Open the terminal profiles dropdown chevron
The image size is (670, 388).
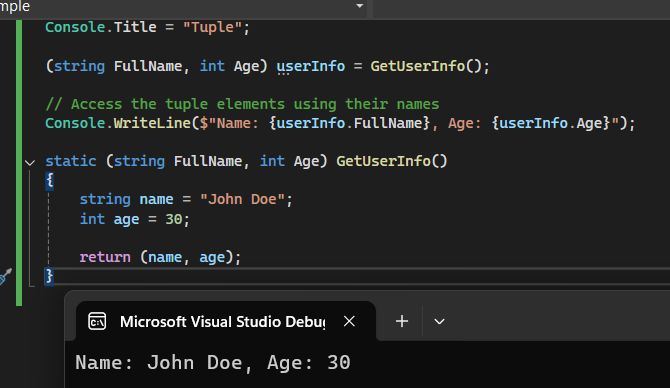pos(439,321)
